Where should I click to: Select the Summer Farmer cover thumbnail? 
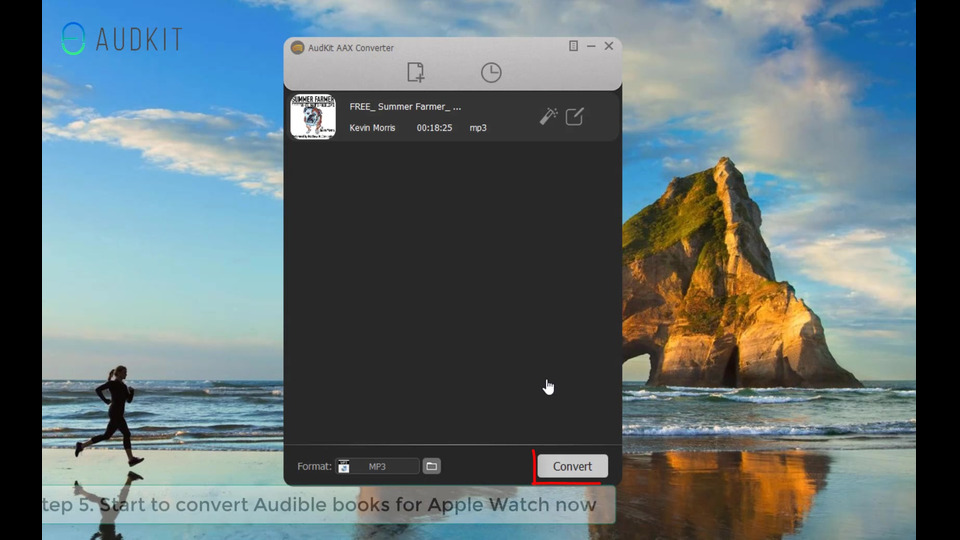(313, 116)
